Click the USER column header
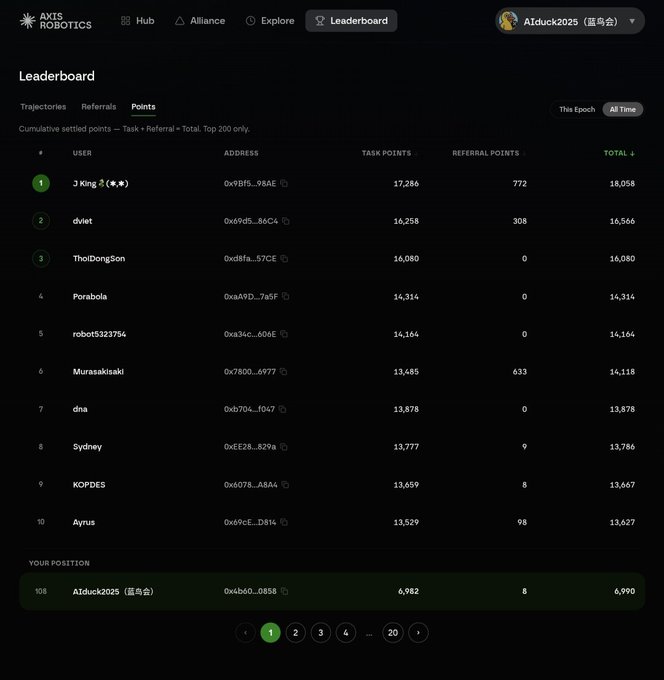The image size is (664, 680). 82,153
